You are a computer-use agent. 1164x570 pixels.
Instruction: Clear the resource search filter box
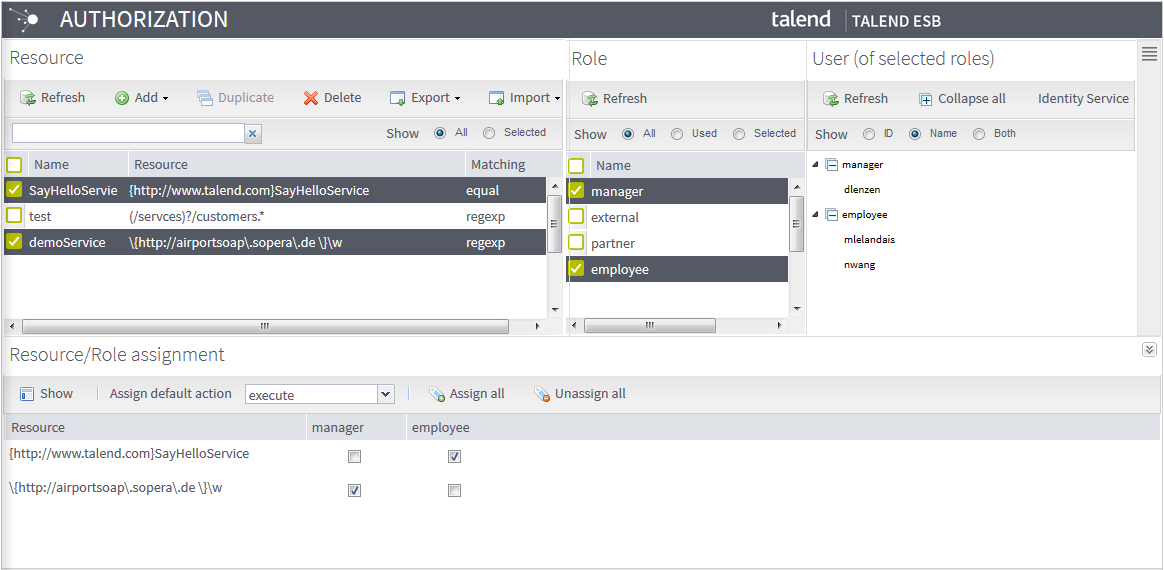253,133
